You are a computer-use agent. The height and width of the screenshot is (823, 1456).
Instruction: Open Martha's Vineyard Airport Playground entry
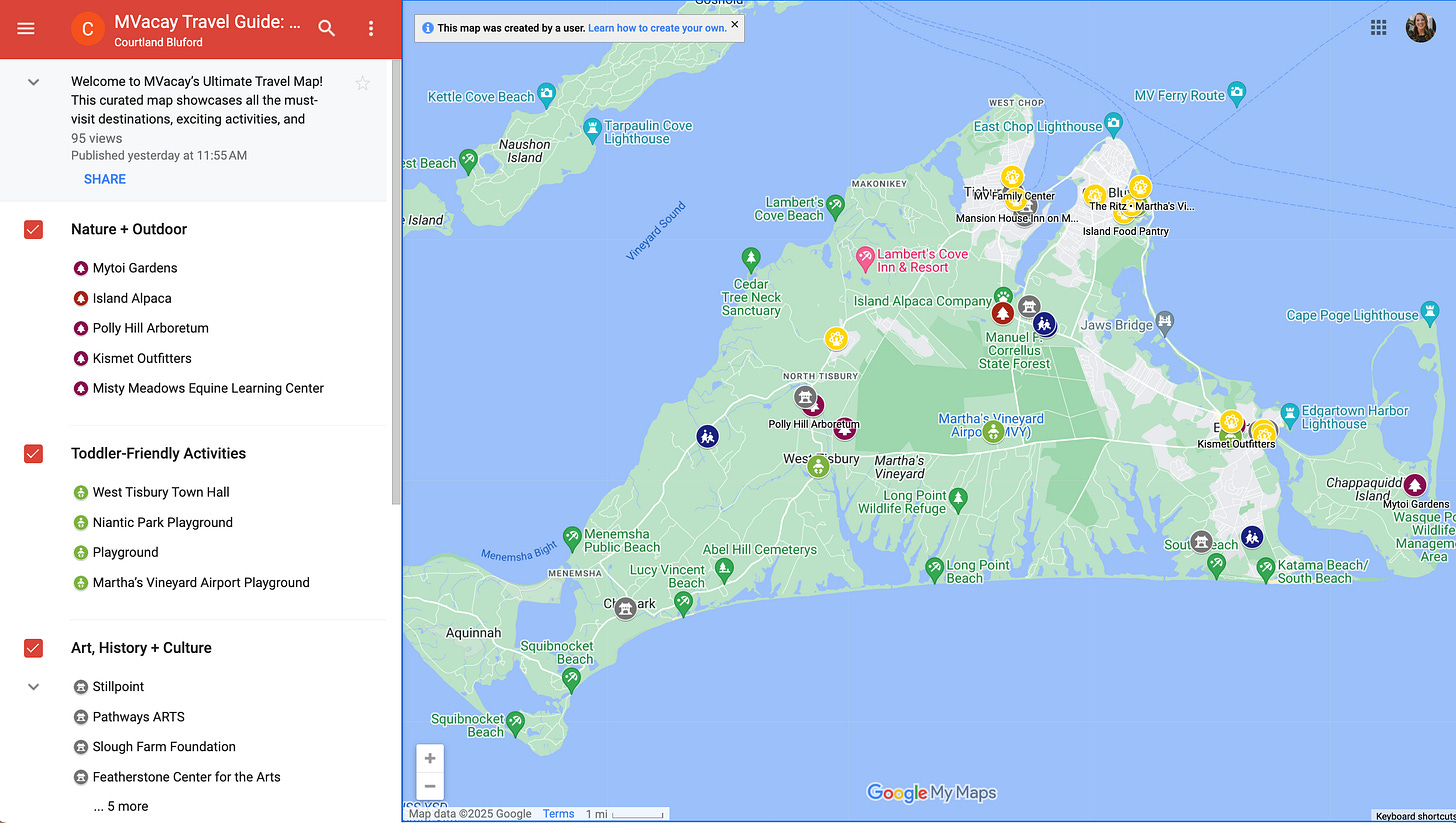[201, 582]
